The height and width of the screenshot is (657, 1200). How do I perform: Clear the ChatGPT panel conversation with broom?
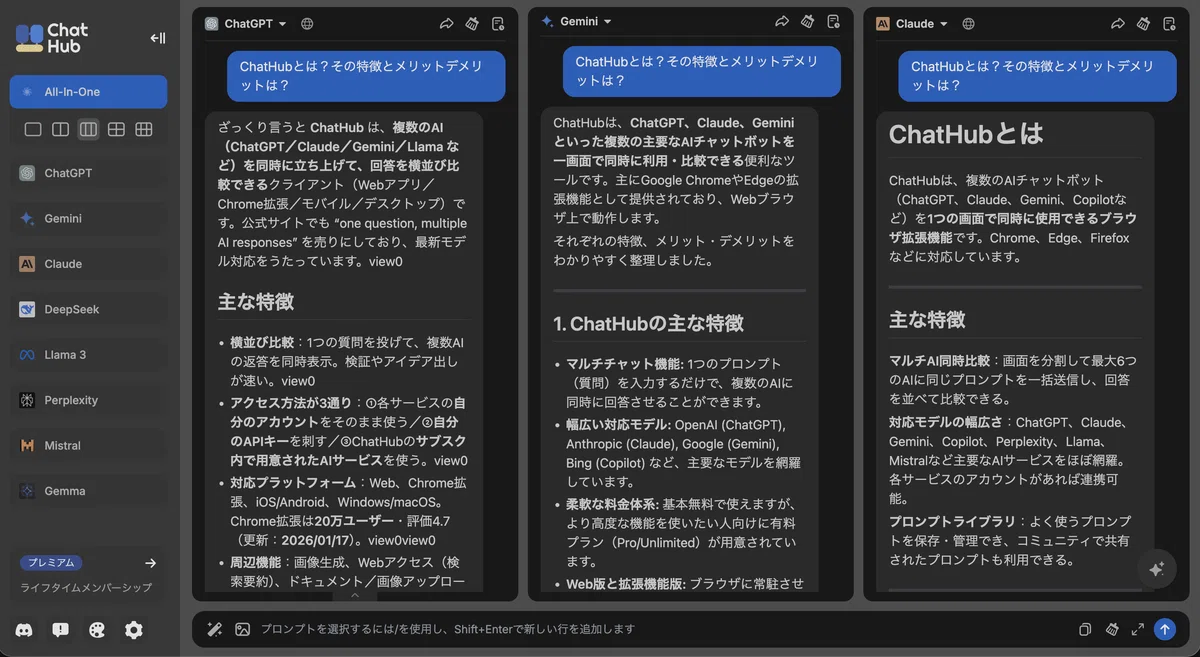click(472, 23)
